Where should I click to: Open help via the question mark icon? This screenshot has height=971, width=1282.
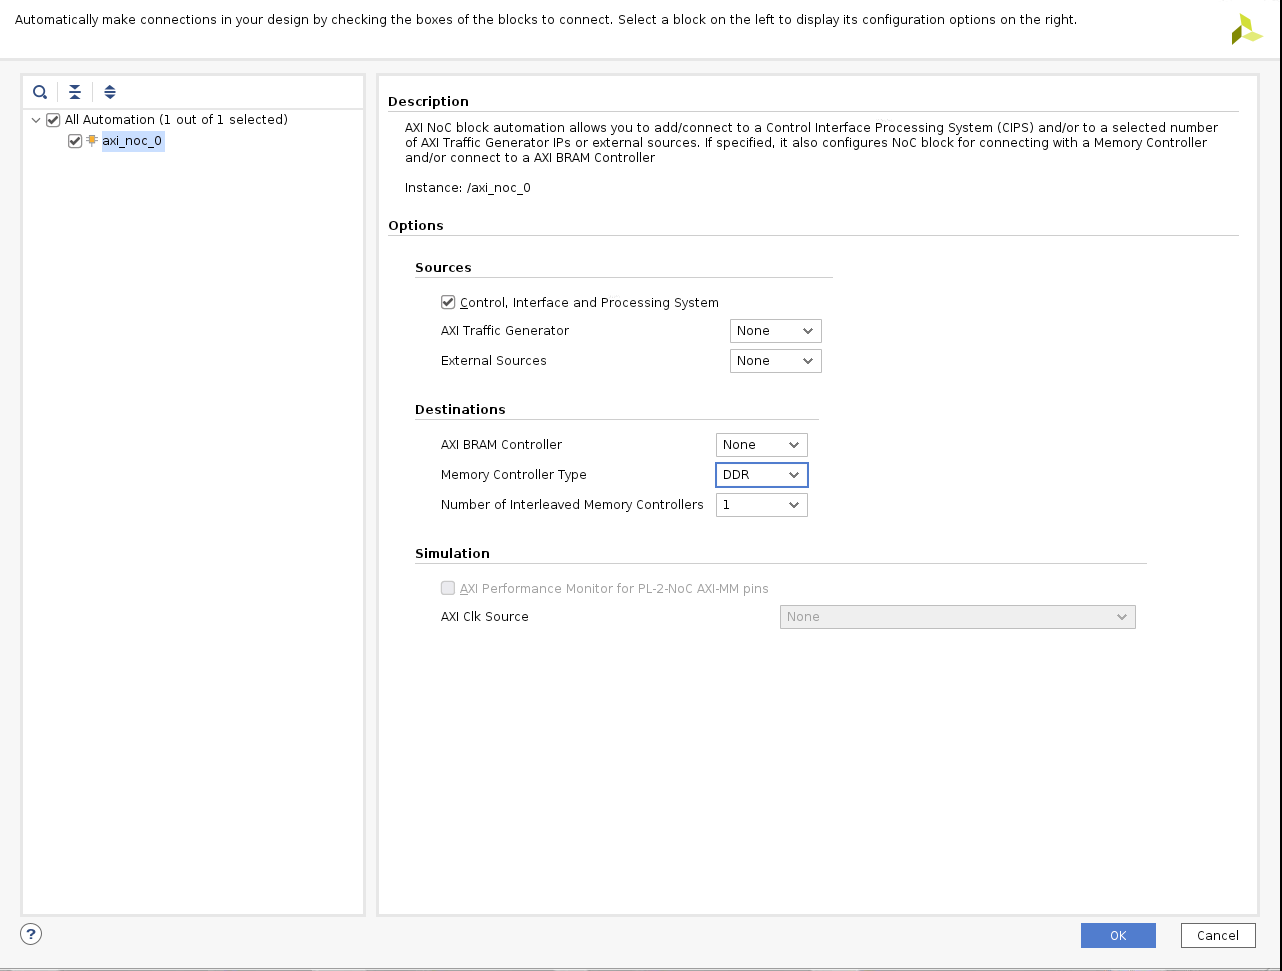pos(31,934)
